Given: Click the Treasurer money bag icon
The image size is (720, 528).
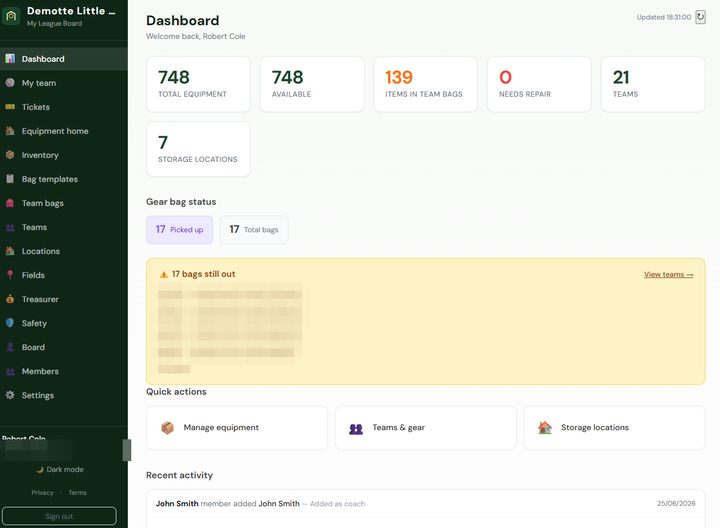Looking at the screenshot, I should (10, 299).
